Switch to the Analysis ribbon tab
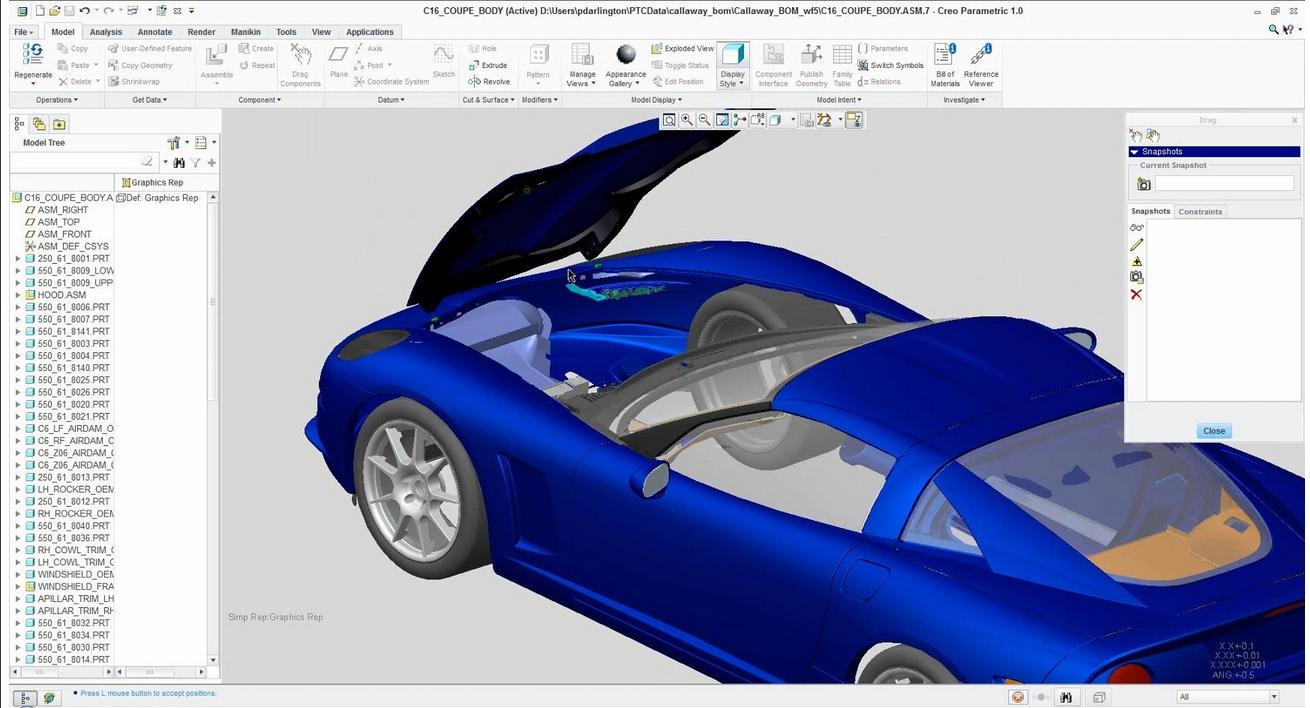1310x708 pixels. (x=106, y=32)
